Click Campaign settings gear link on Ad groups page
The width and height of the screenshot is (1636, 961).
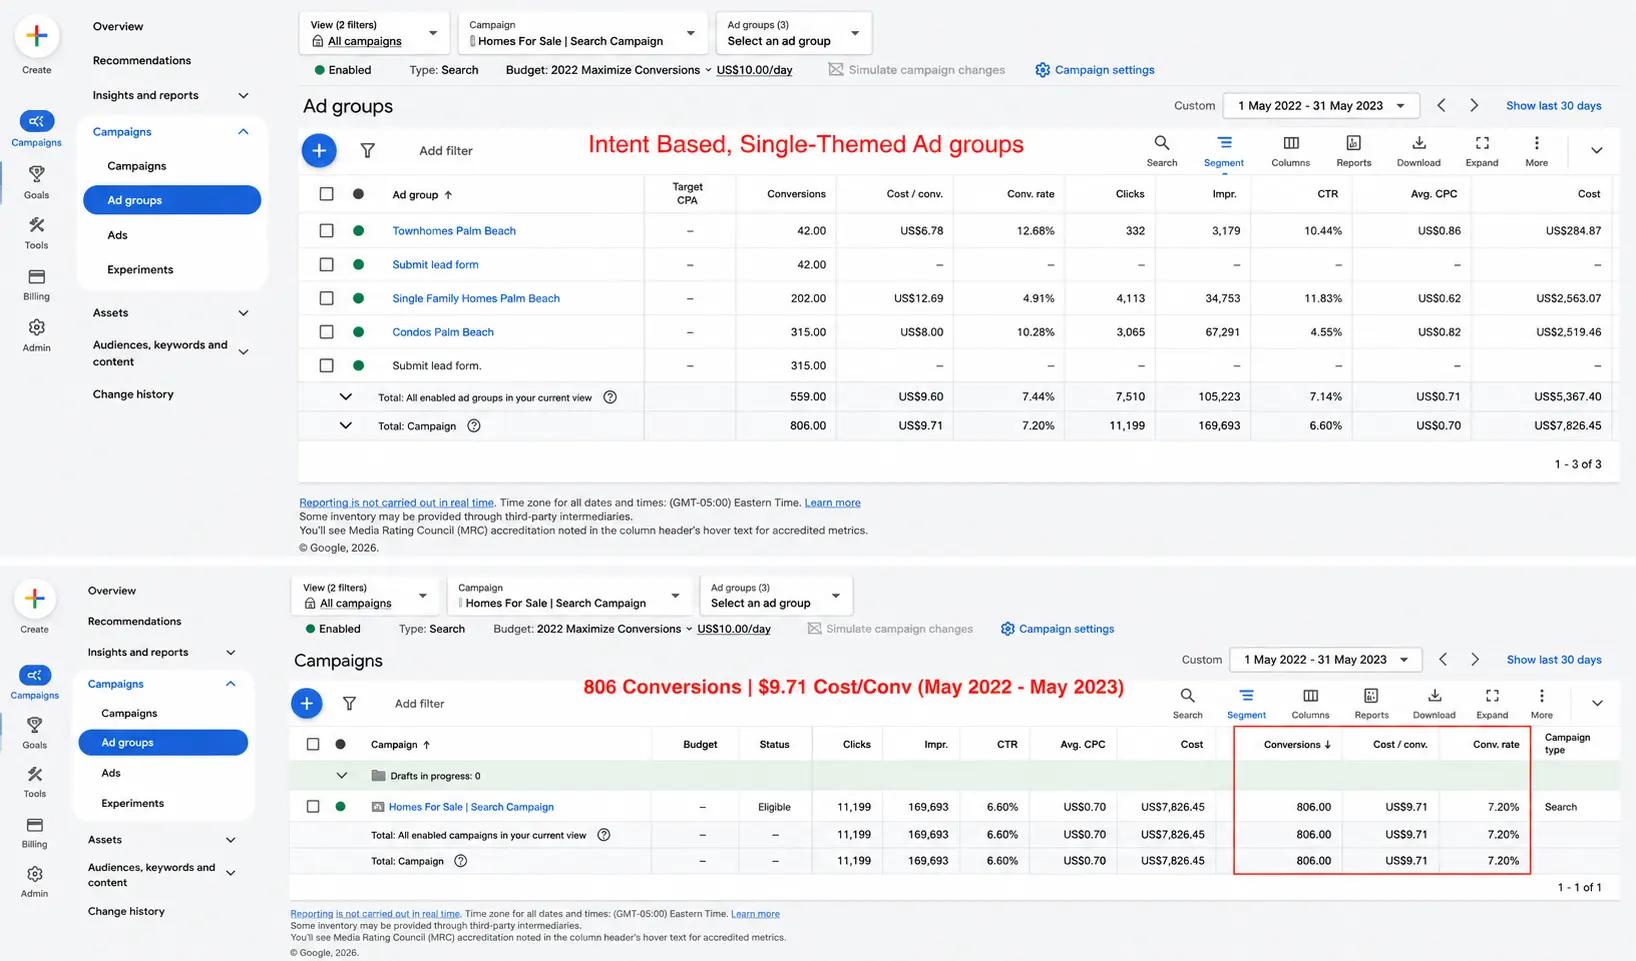tap(1095, 70)
